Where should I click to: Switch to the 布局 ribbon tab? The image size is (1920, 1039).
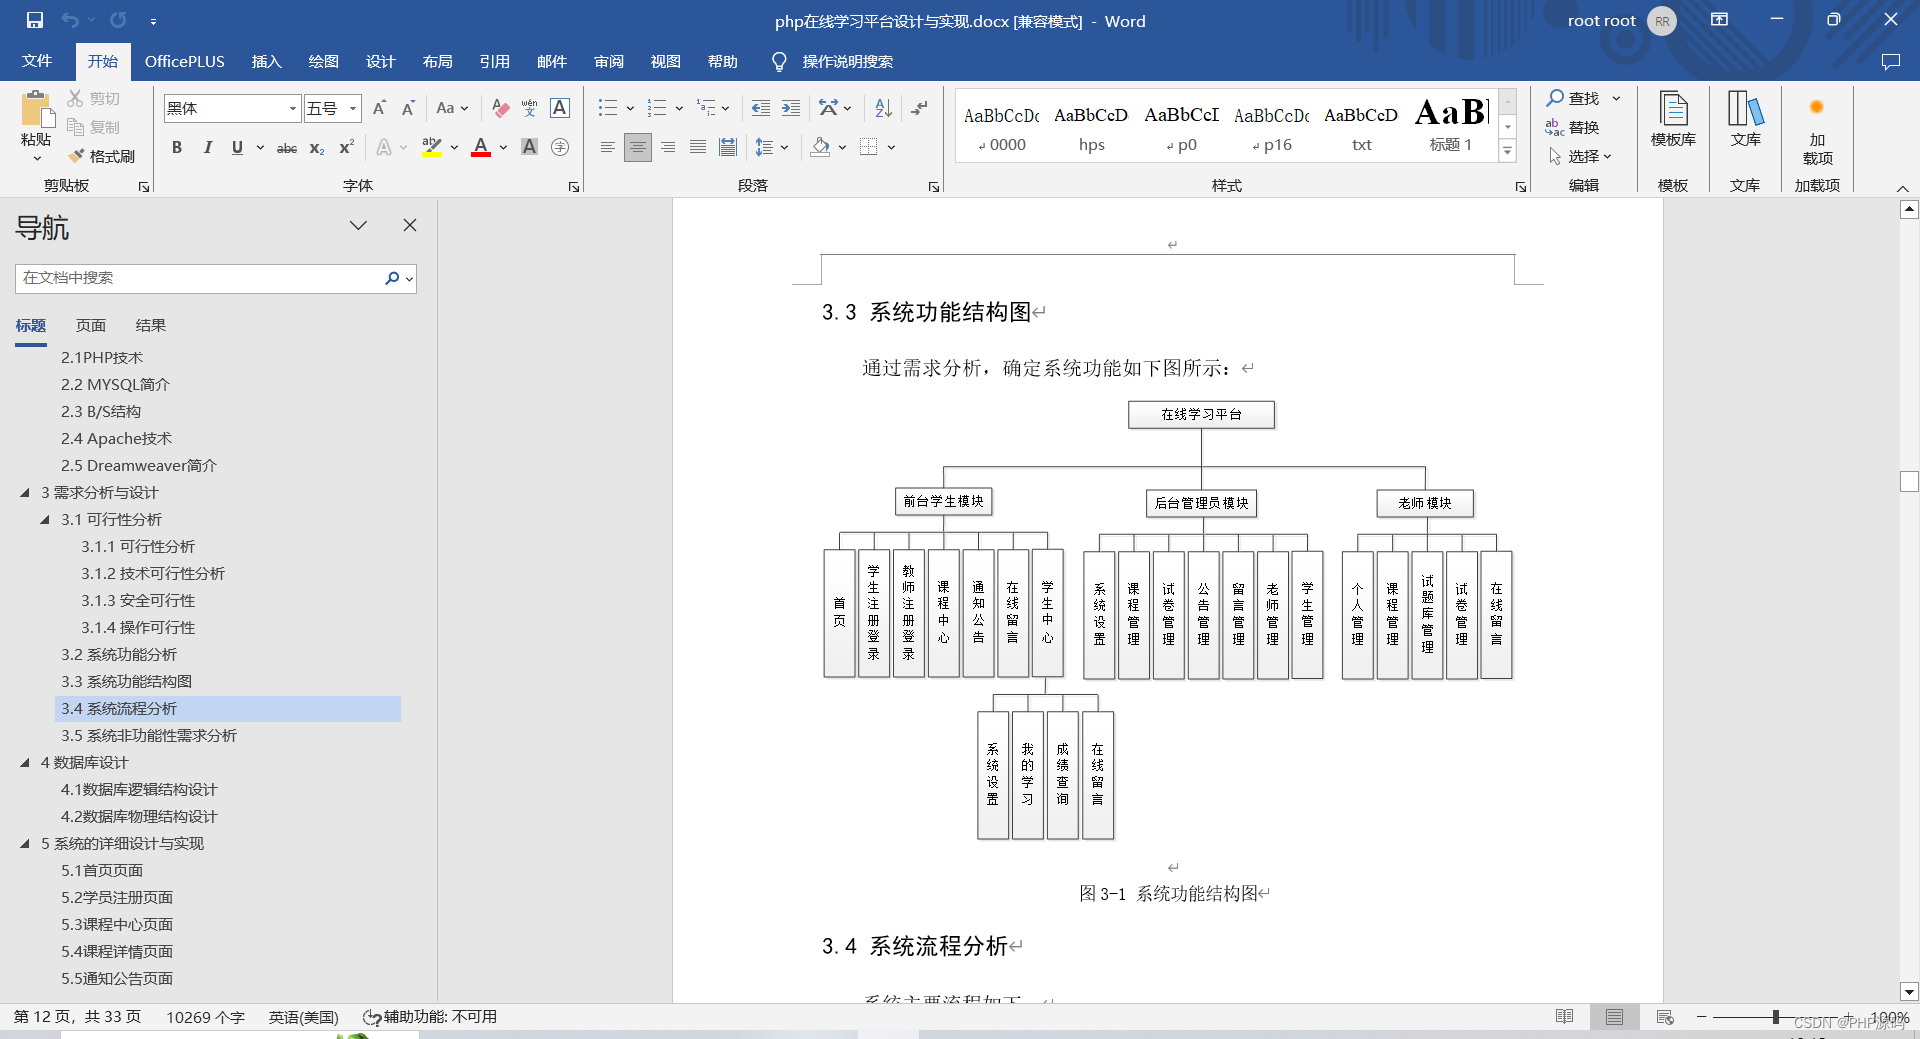click(x=437, y=61)
